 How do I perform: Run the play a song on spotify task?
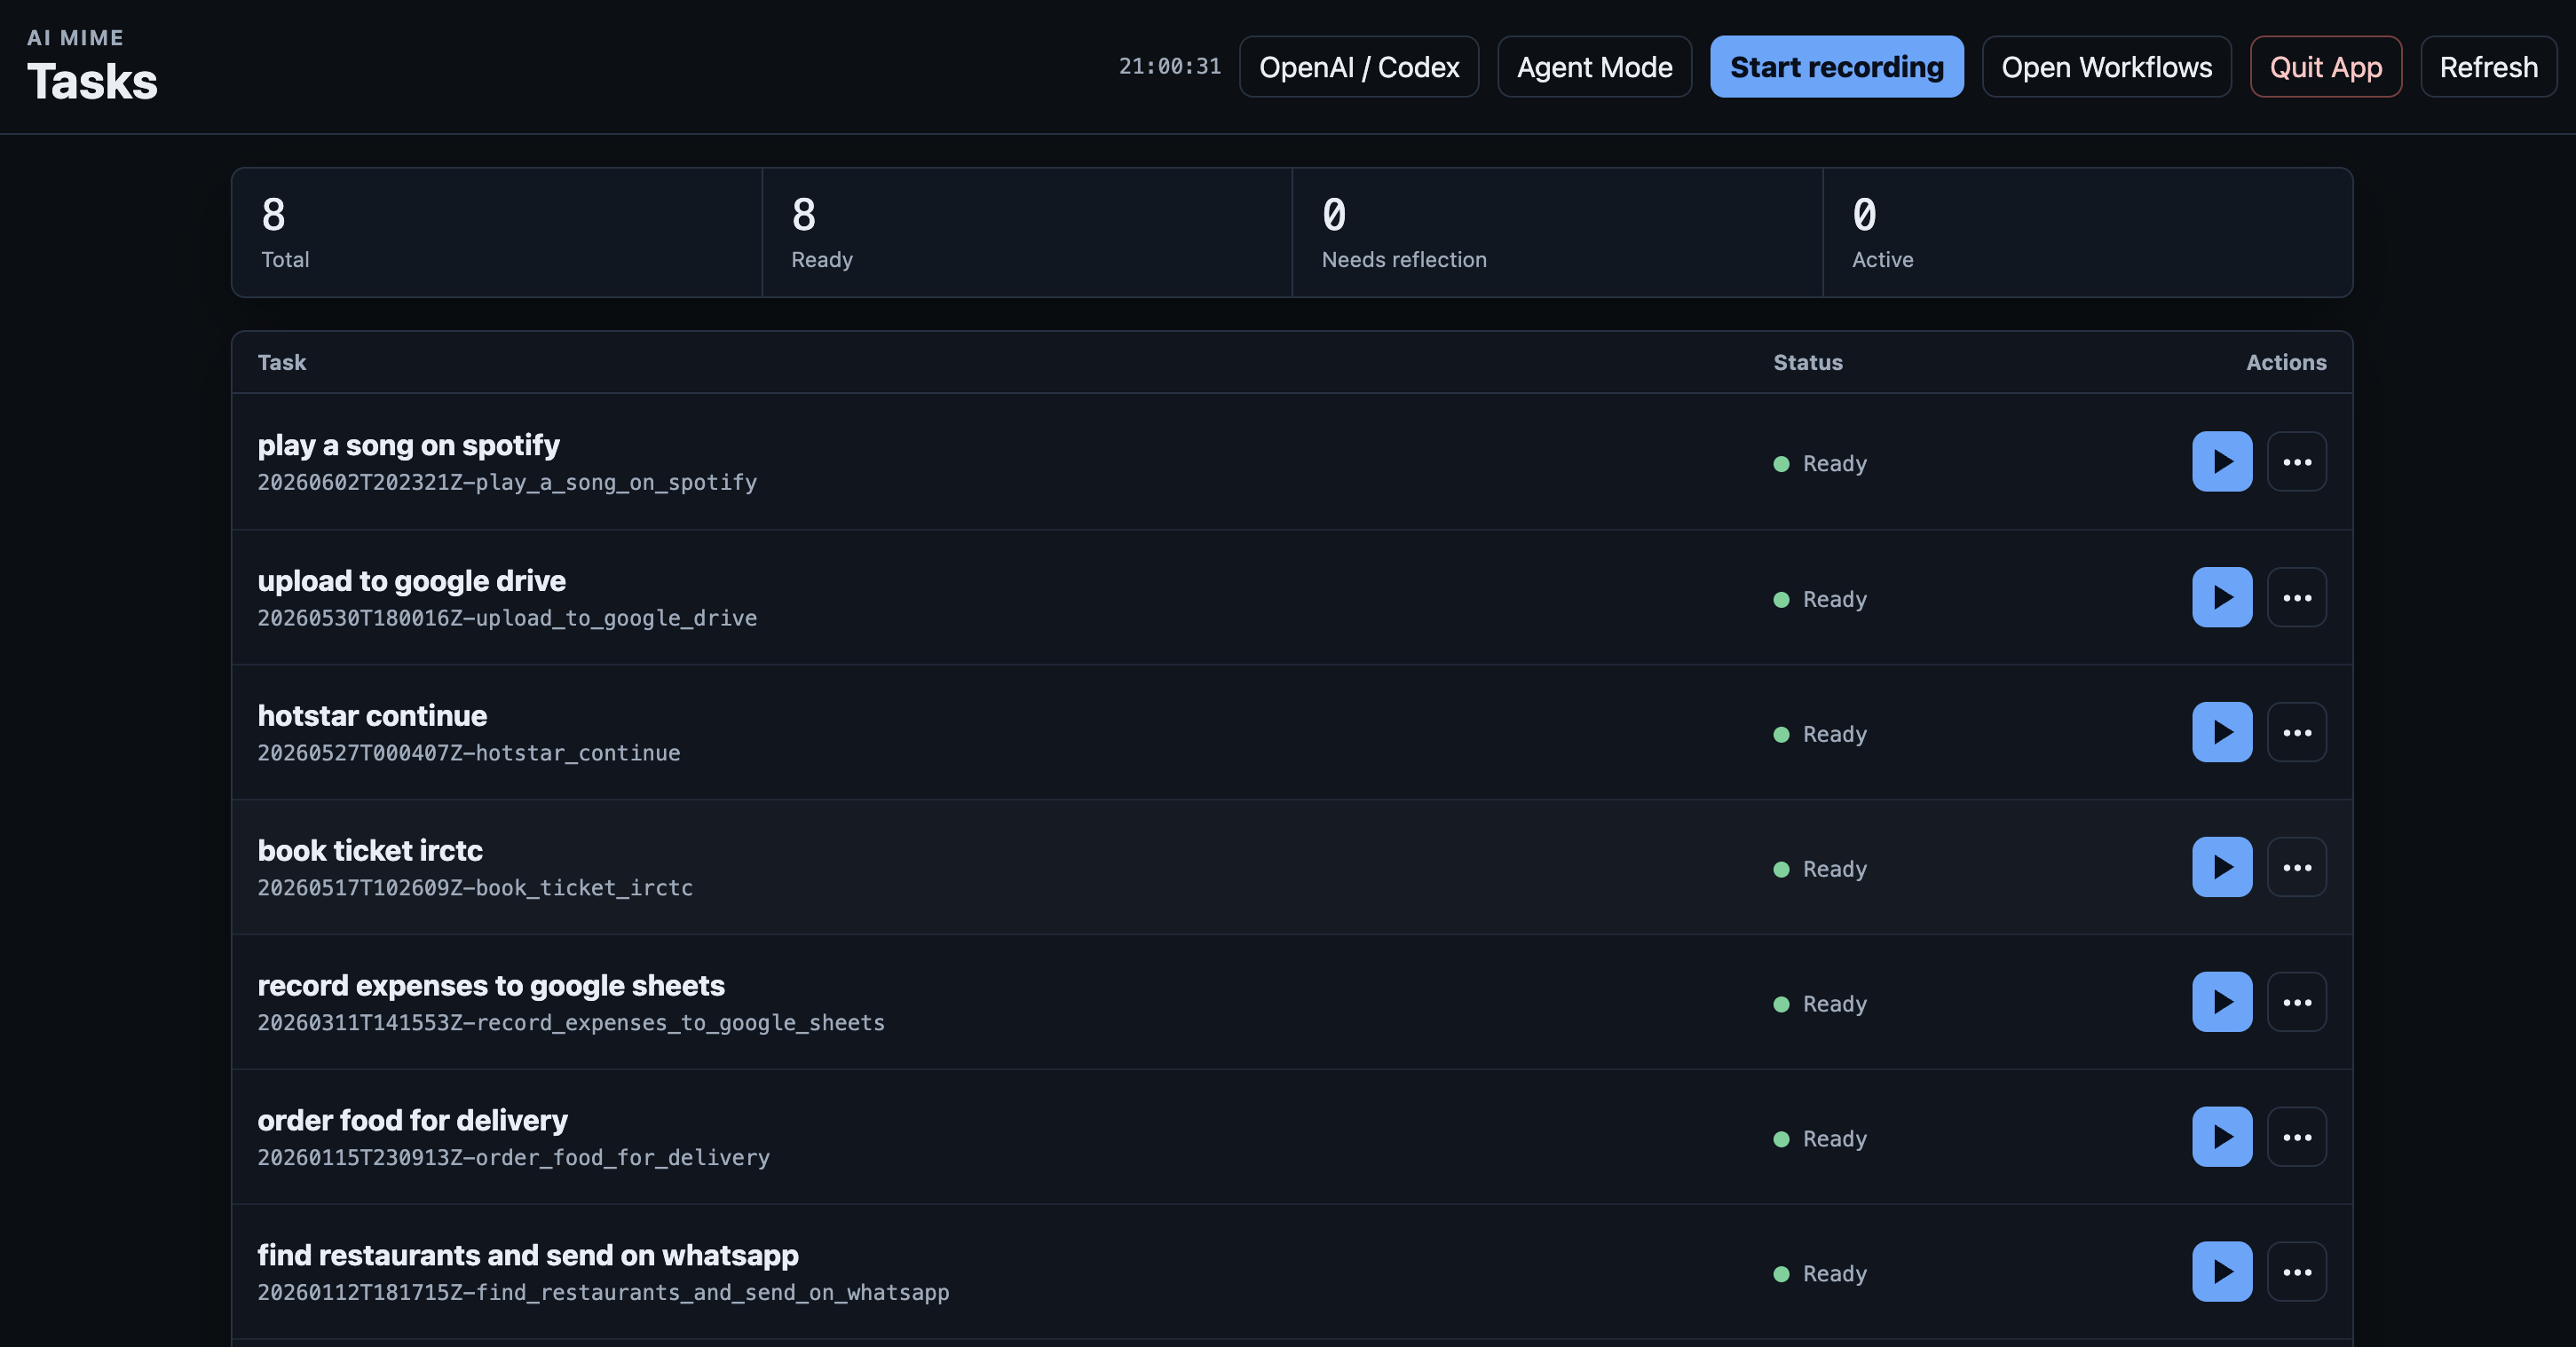pyautogui.click(x=2222, y=462)
